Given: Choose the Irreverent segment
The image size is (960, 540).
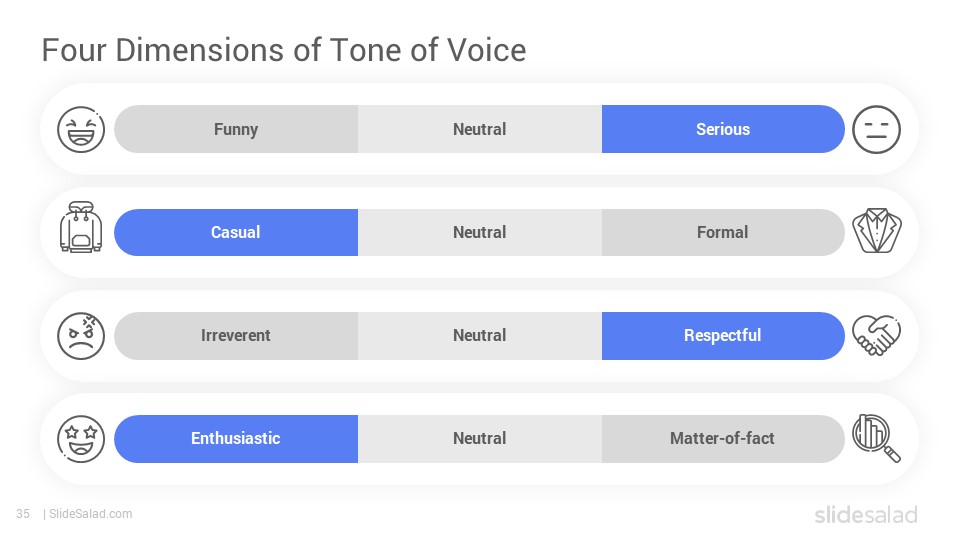Looking at the screenshot, I should pyautogui.click(x=236, y=336).
